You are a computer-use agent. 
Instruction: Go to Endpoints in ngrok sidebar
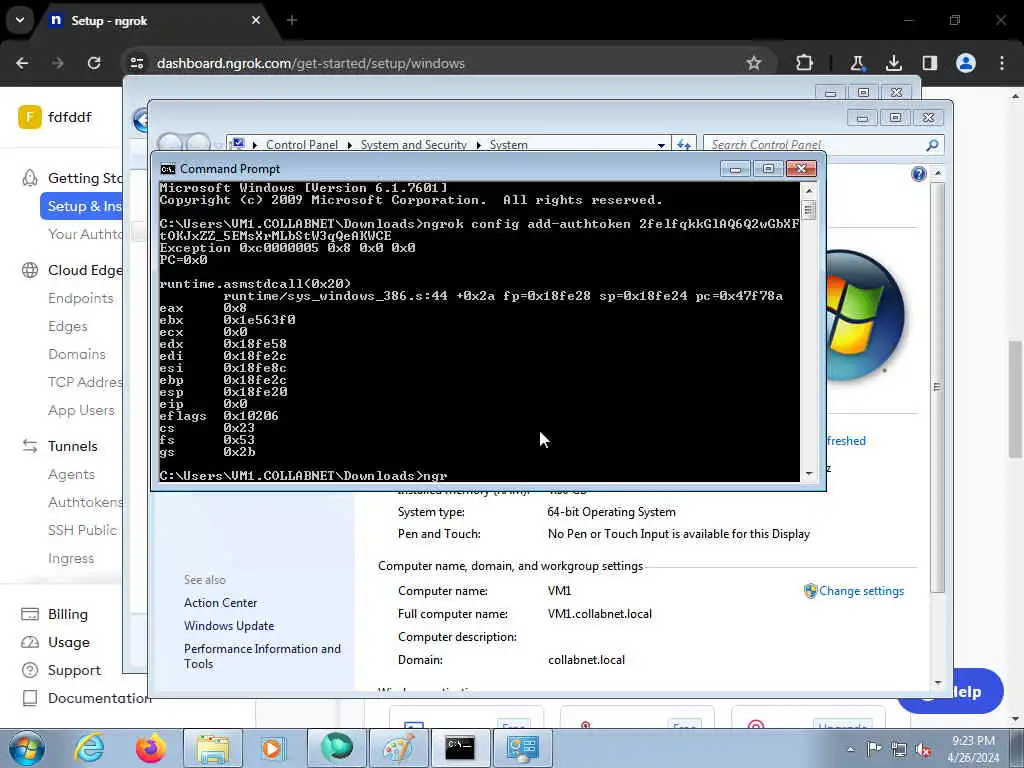click(x=81, y=298)
